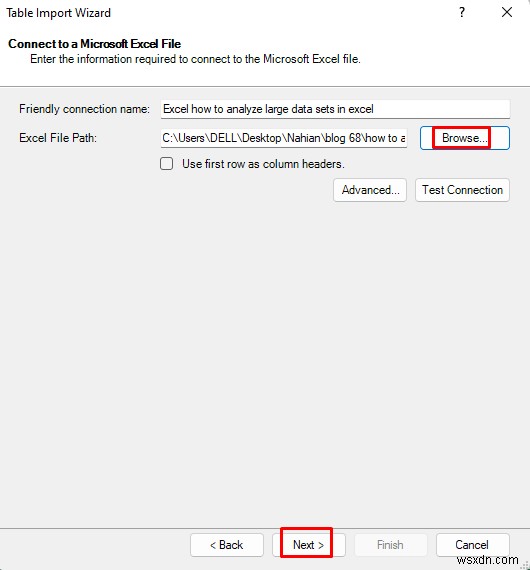530x570 pixels.
Task: Return with the < Back button
Action: 226,545
